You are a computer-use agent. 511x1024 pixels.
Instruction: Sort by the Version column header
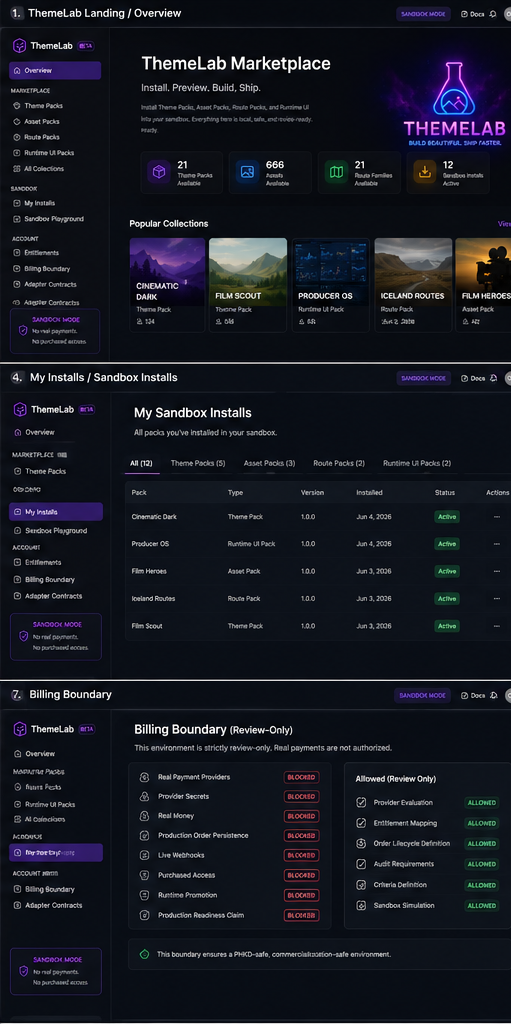coord(313,492)
